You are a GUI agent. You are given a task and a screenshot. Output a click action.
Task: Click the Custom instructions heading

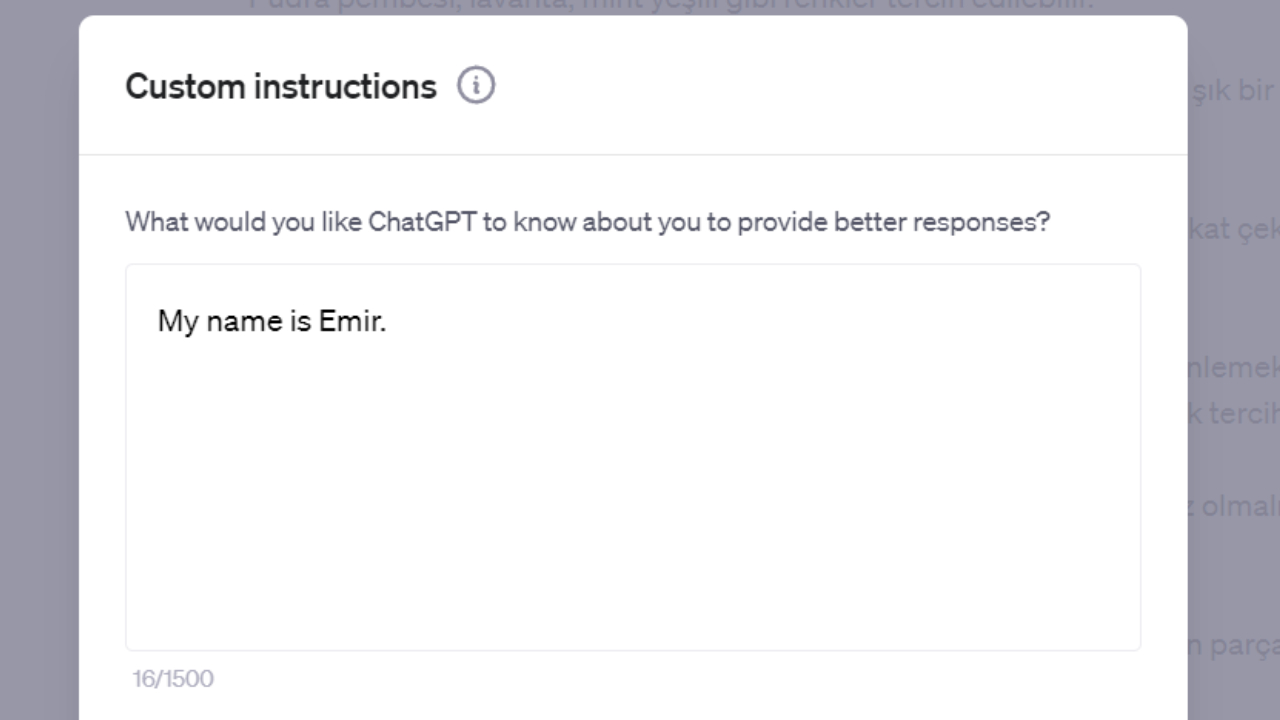pos(280,87)
